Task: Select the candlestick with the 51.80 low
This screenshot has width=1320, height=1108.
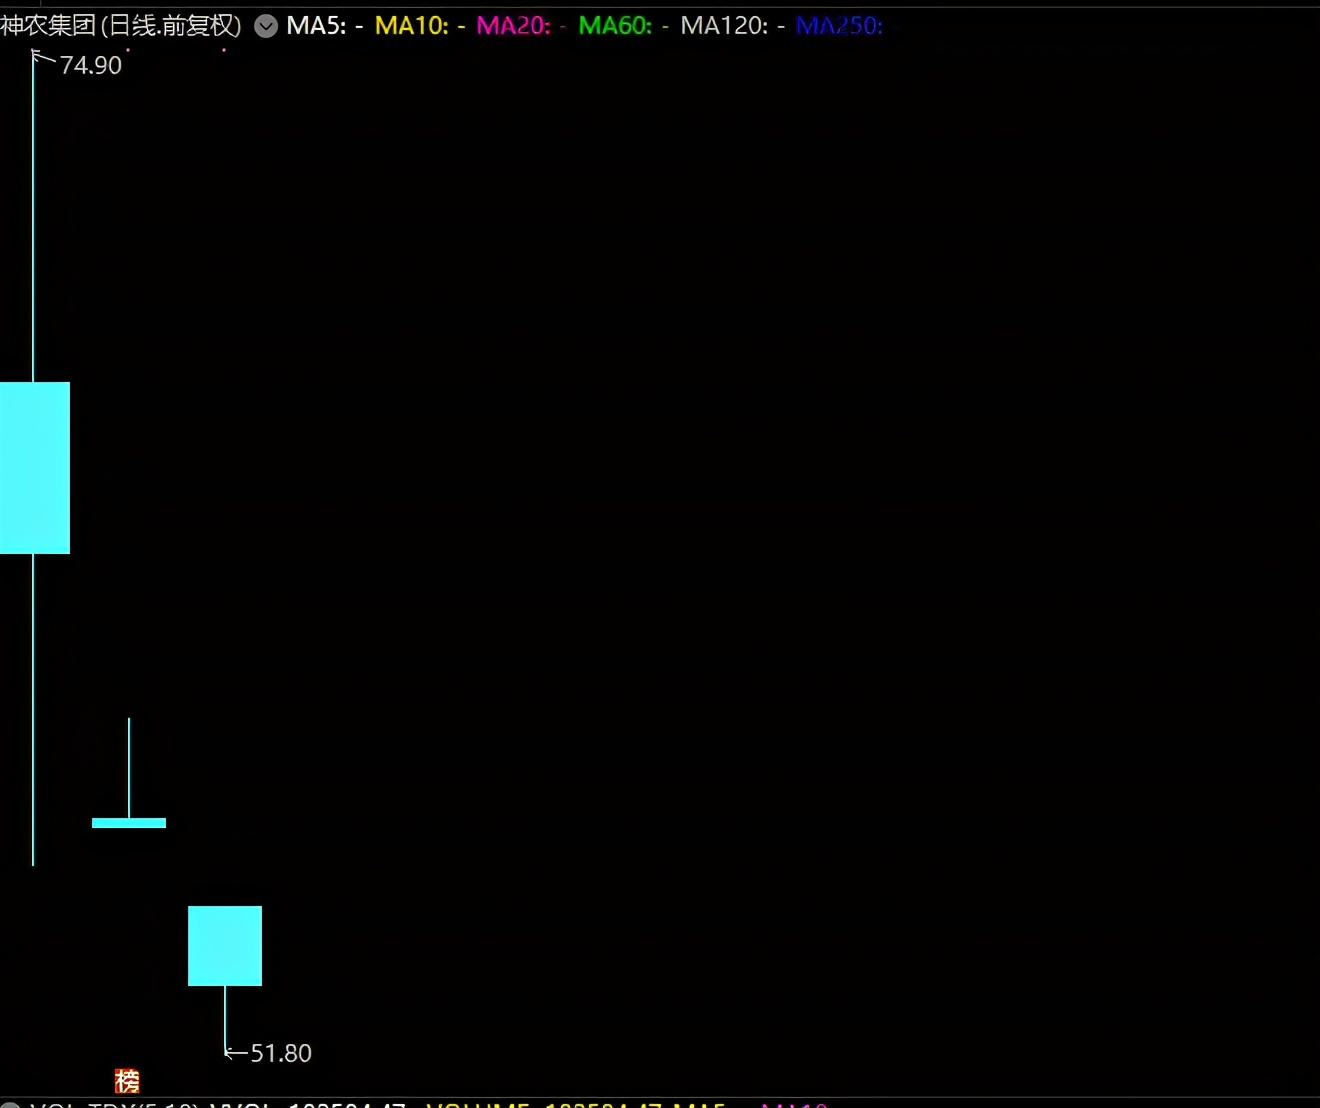Action: (x=225, y=946)
